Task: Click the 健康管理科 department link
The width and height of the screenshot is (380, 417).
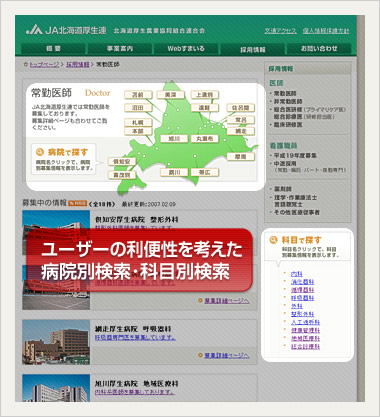Action: click(x=305, y=330)
